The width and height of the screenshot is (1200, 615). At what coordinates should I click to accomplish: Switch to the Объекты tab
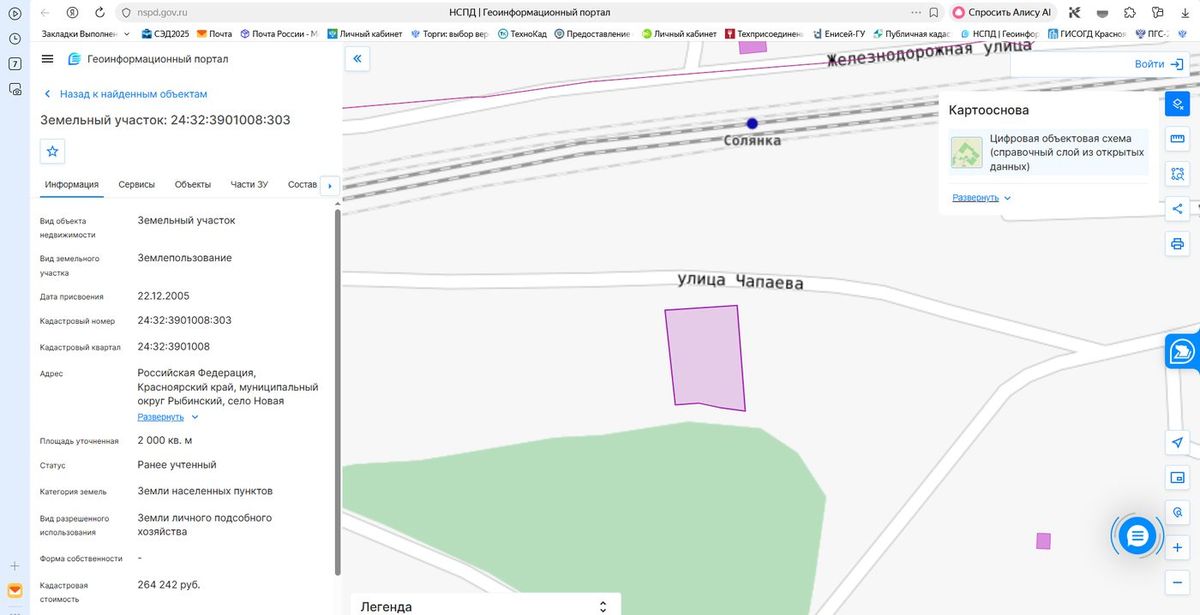pos(193,185)
